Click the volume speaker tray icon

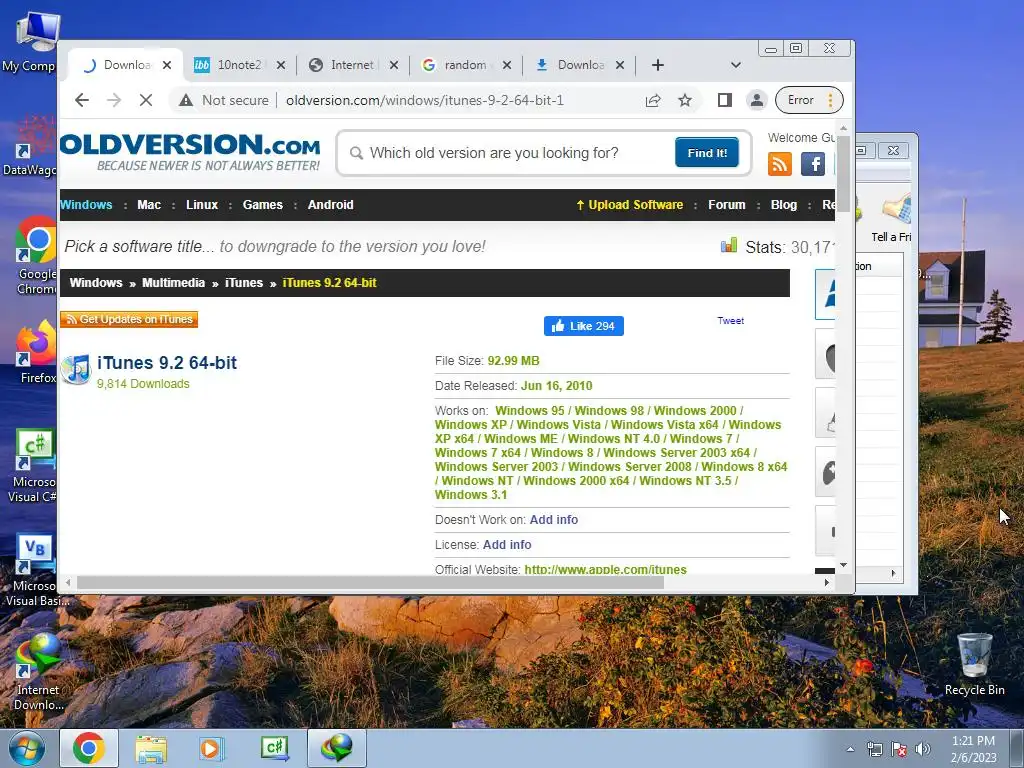click(923, 749)
